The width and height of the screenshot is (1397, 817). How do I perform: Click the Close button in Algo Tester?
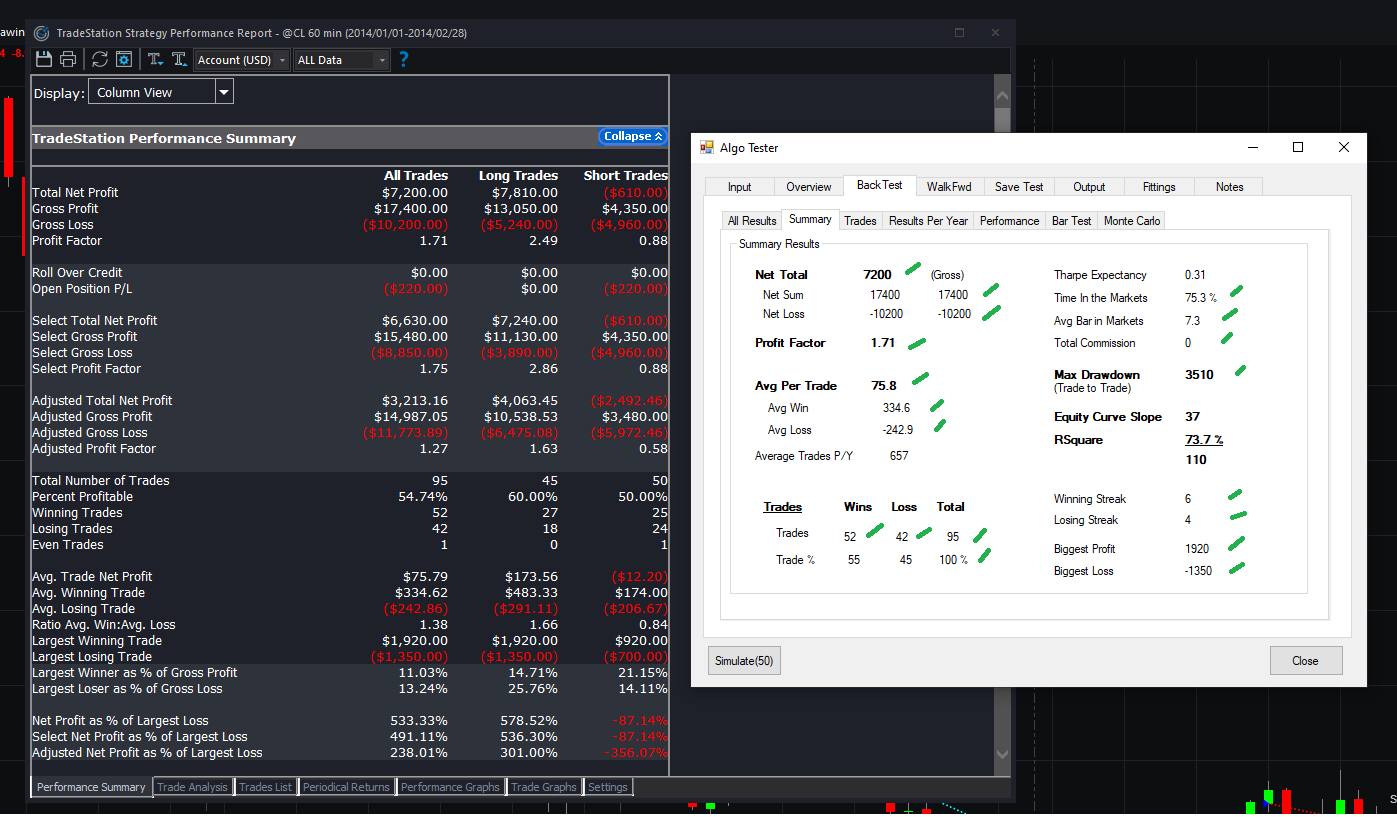click(x=1305, y=661)
